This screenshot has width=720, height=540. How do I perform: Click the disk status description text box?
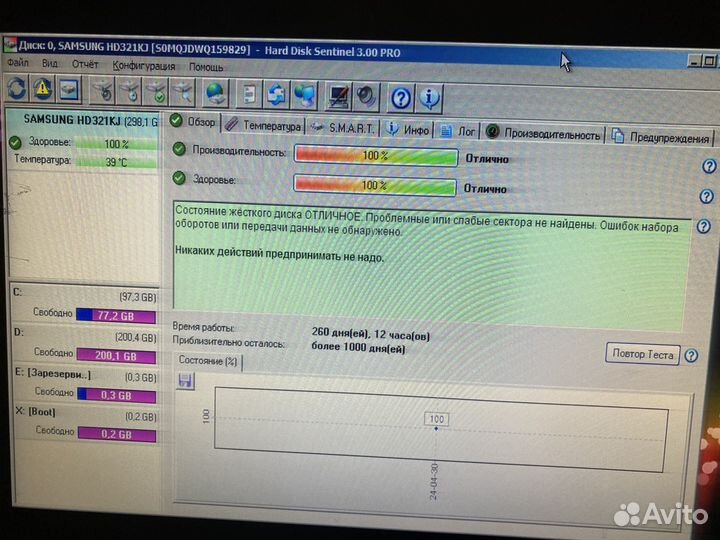432,265
